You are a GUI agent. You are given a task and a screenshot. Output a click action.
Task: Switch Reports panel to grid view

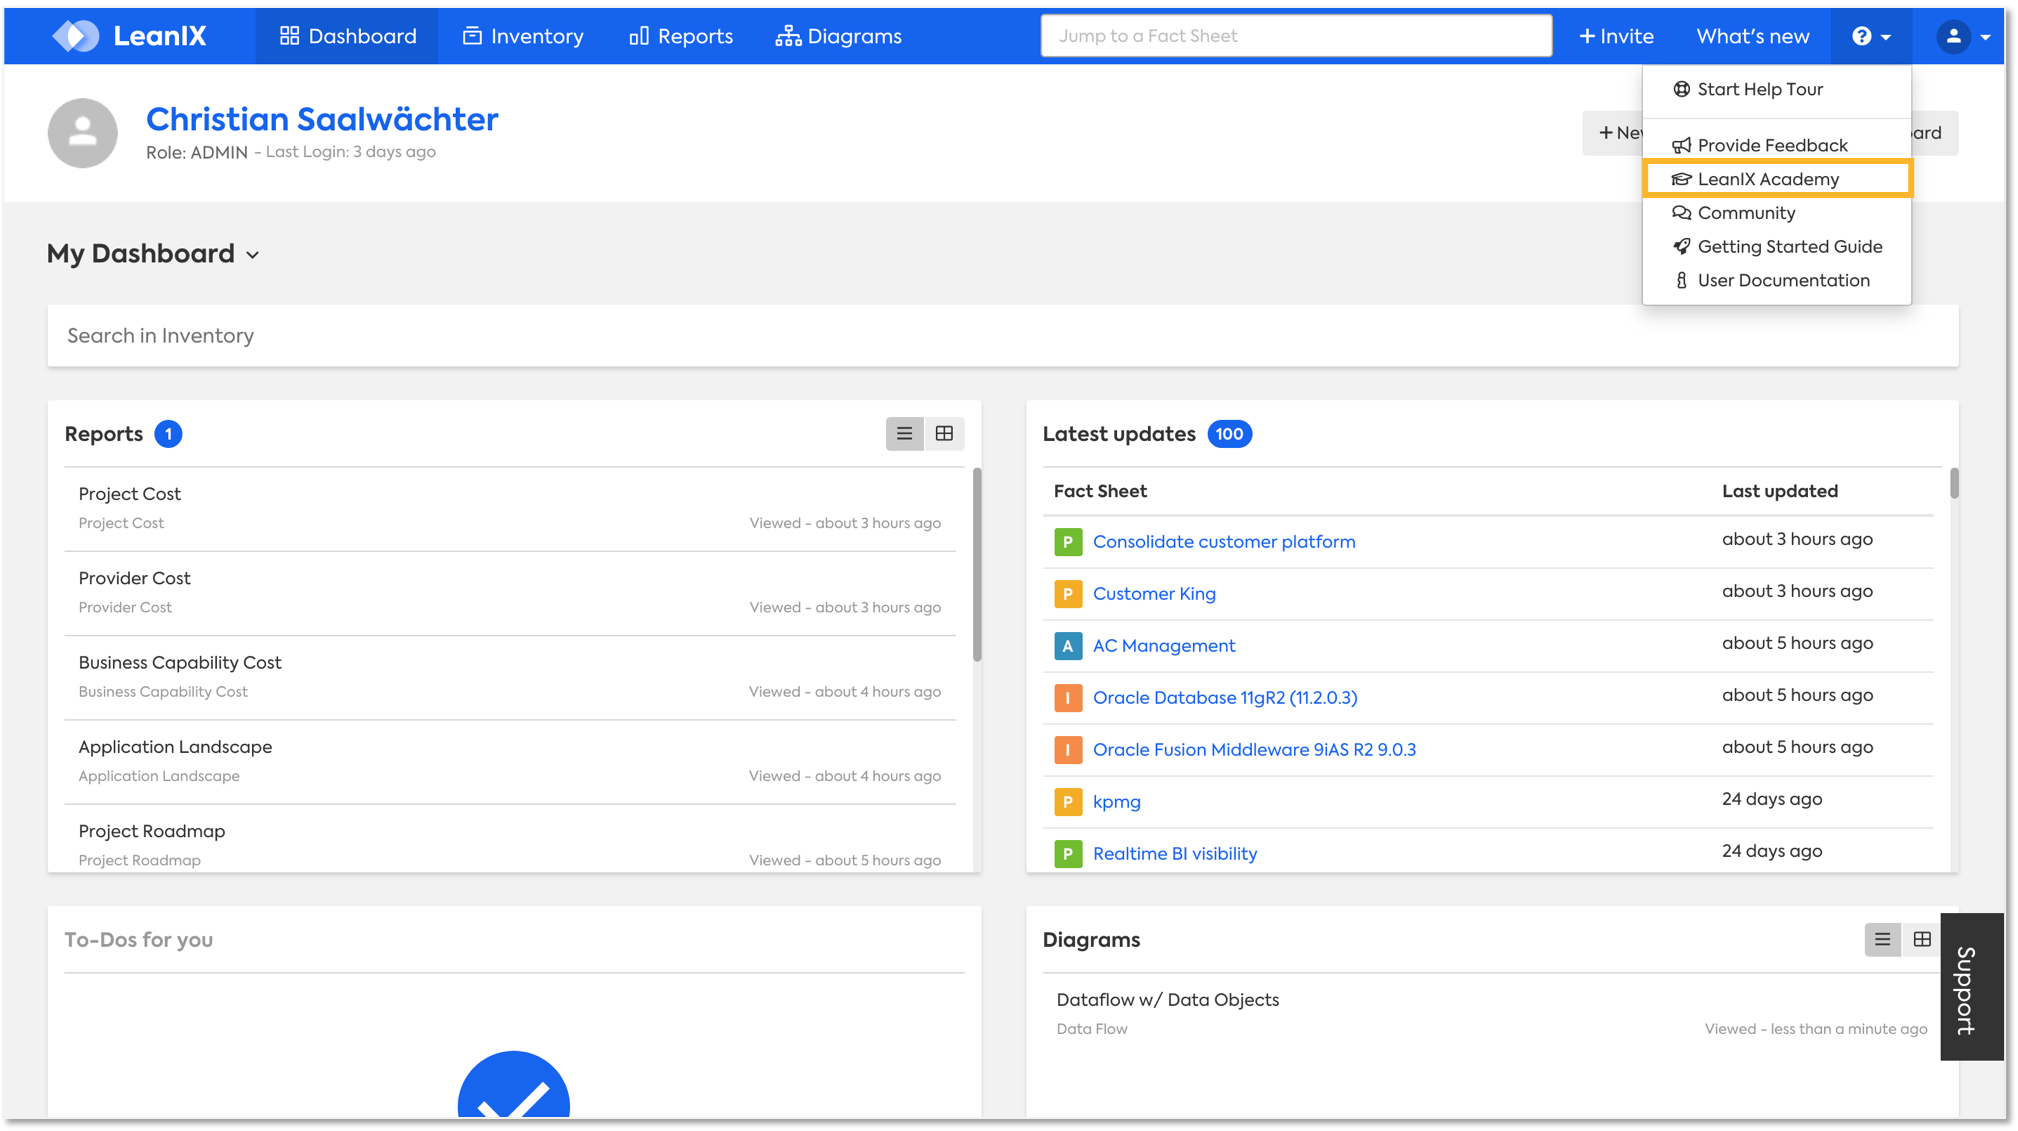click(944, 434)
